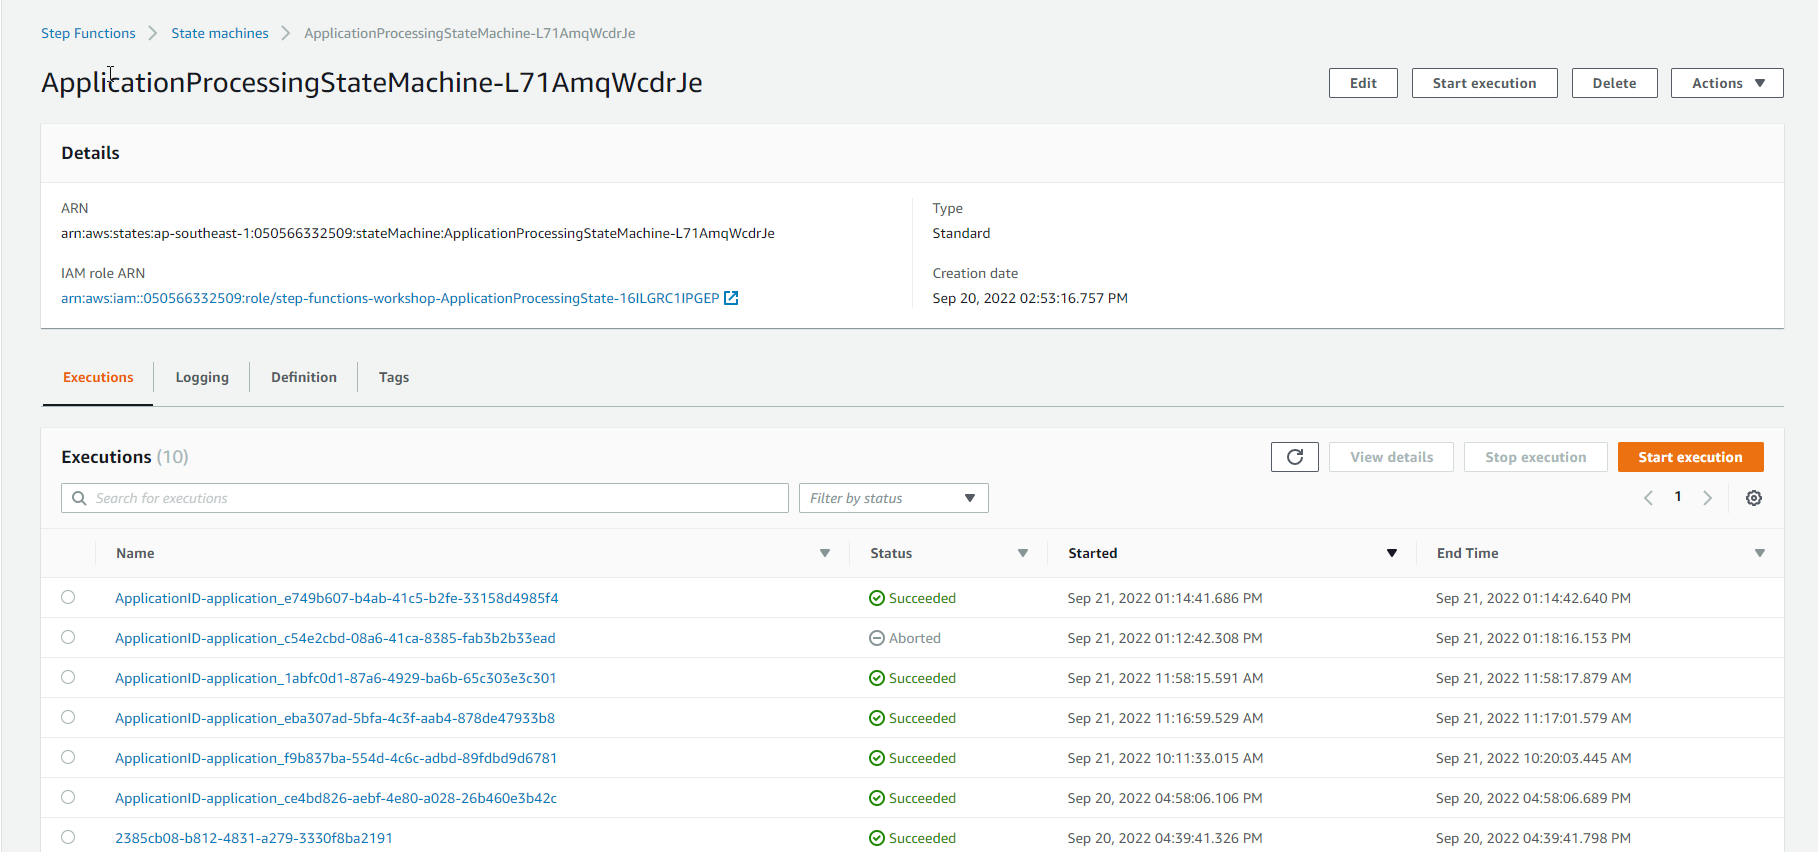Select execution c54e2cbd radio button

[x=68, y=637]
